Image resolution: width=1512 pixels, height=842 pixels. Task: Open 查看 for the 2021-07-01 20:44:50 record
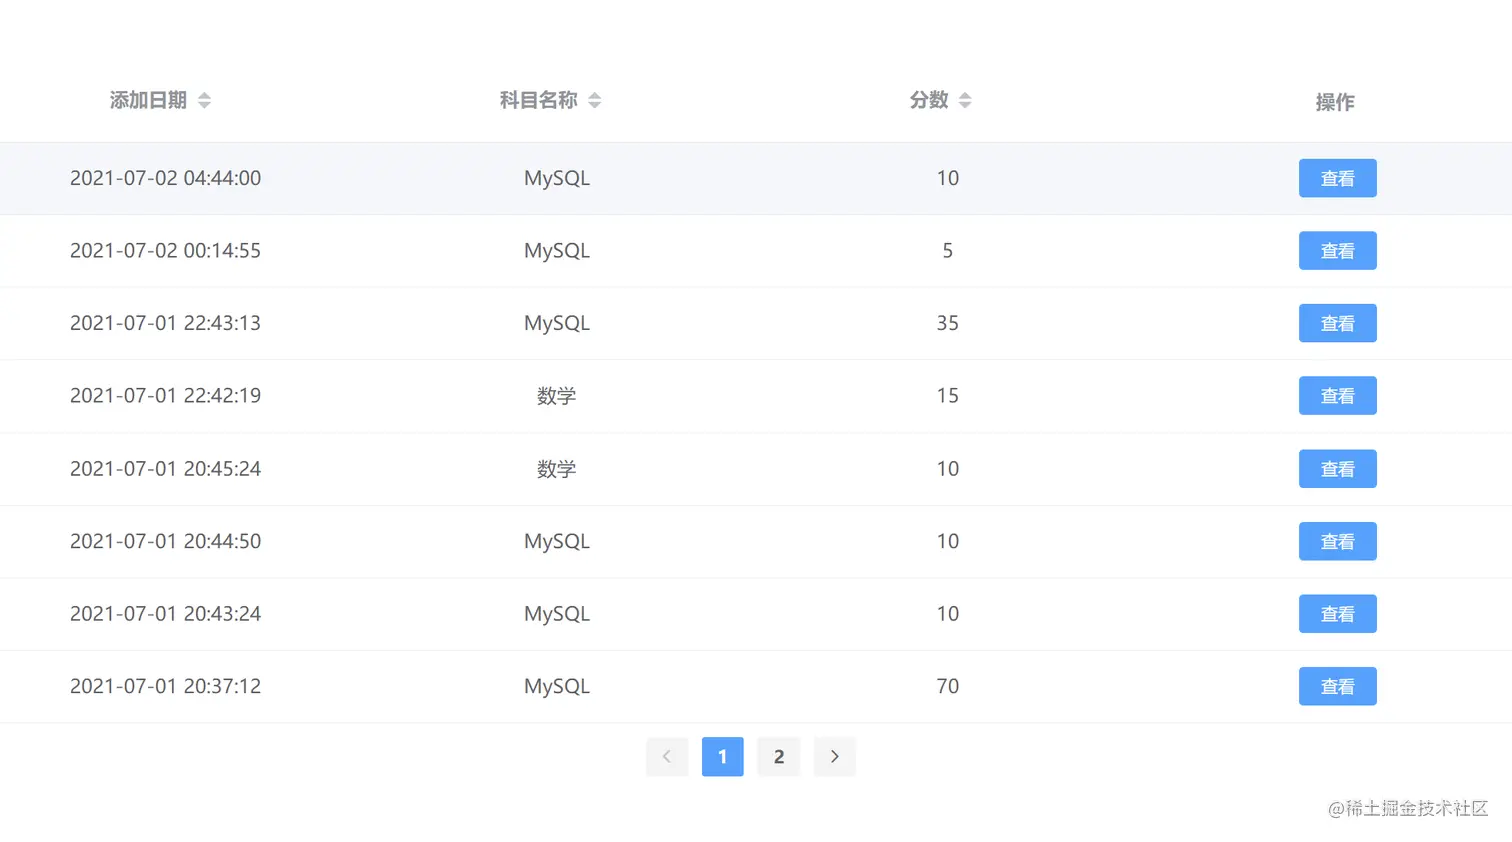point(1338,541)
